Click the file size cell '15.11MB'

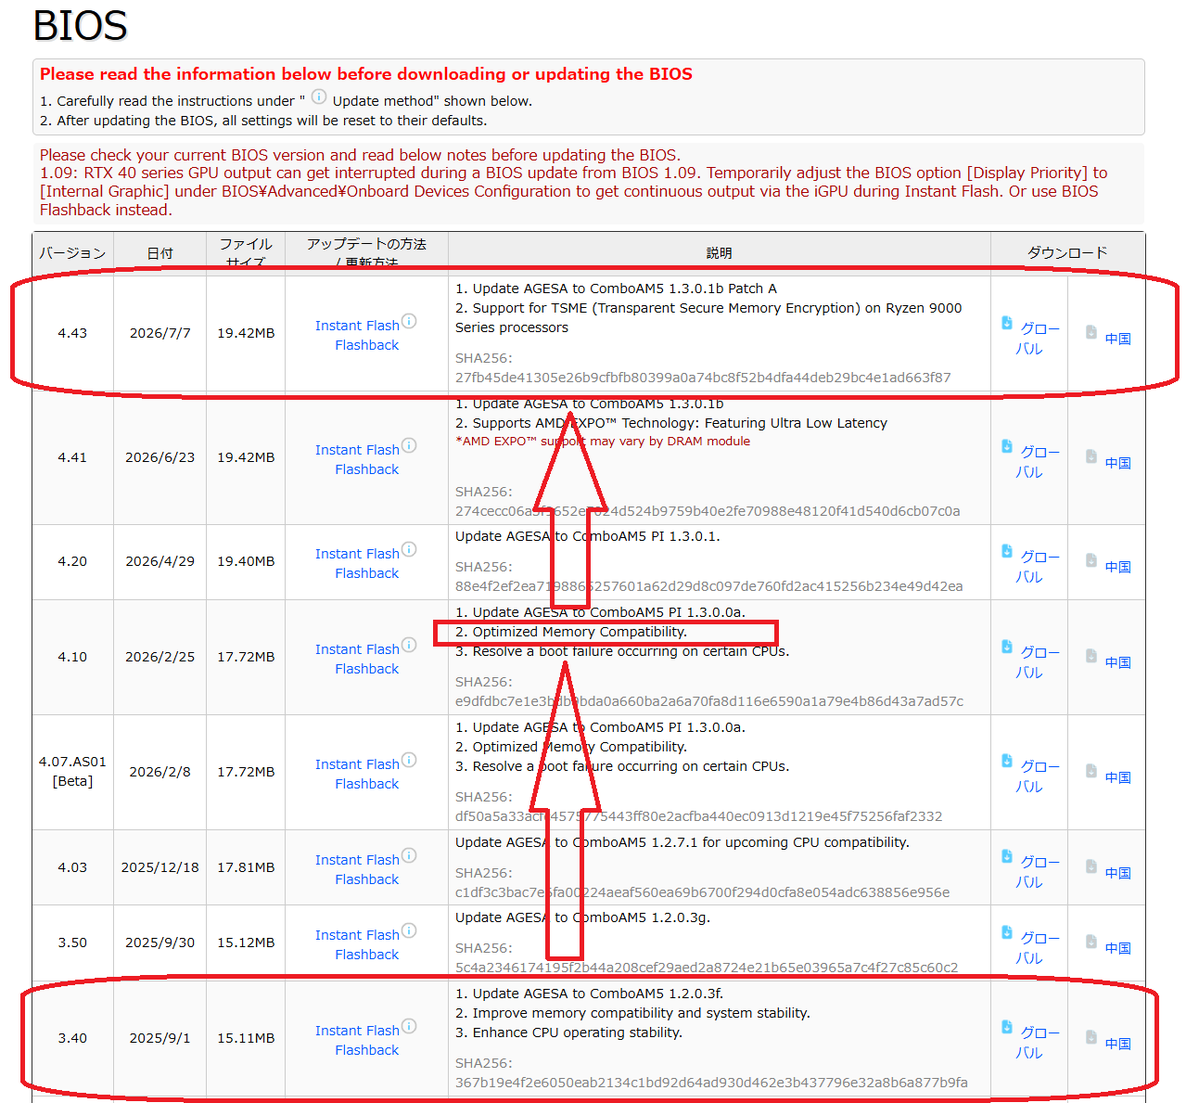(x=245, y=1039)
